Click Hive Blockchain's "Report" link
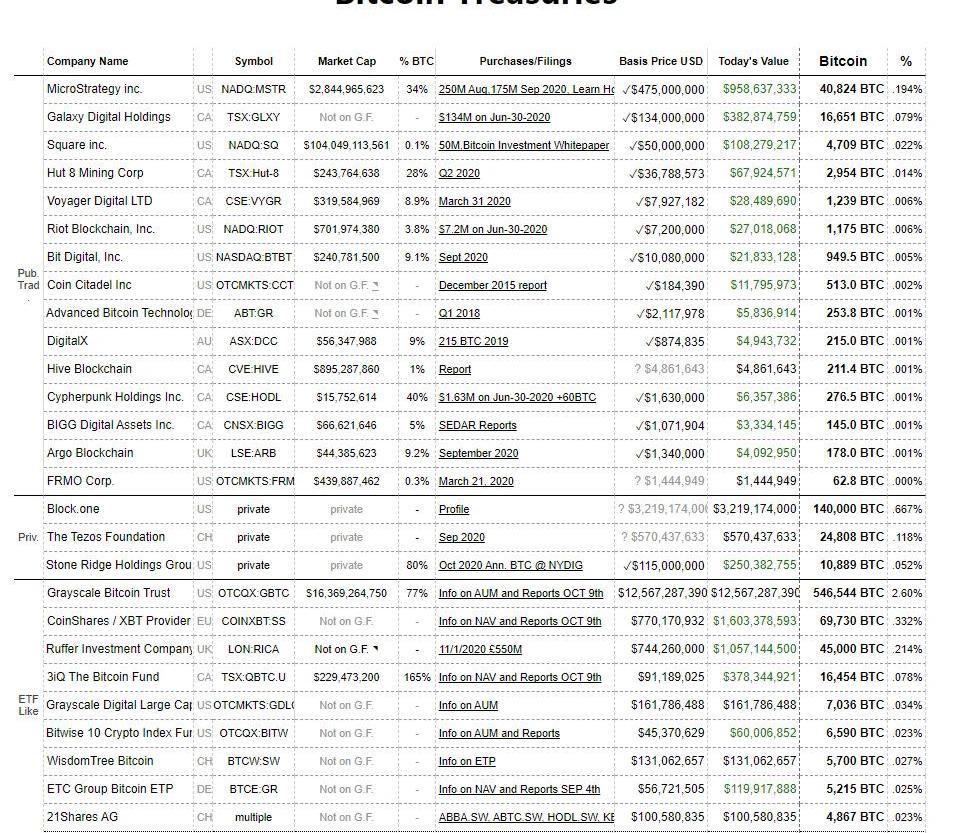 coord(454,369)
